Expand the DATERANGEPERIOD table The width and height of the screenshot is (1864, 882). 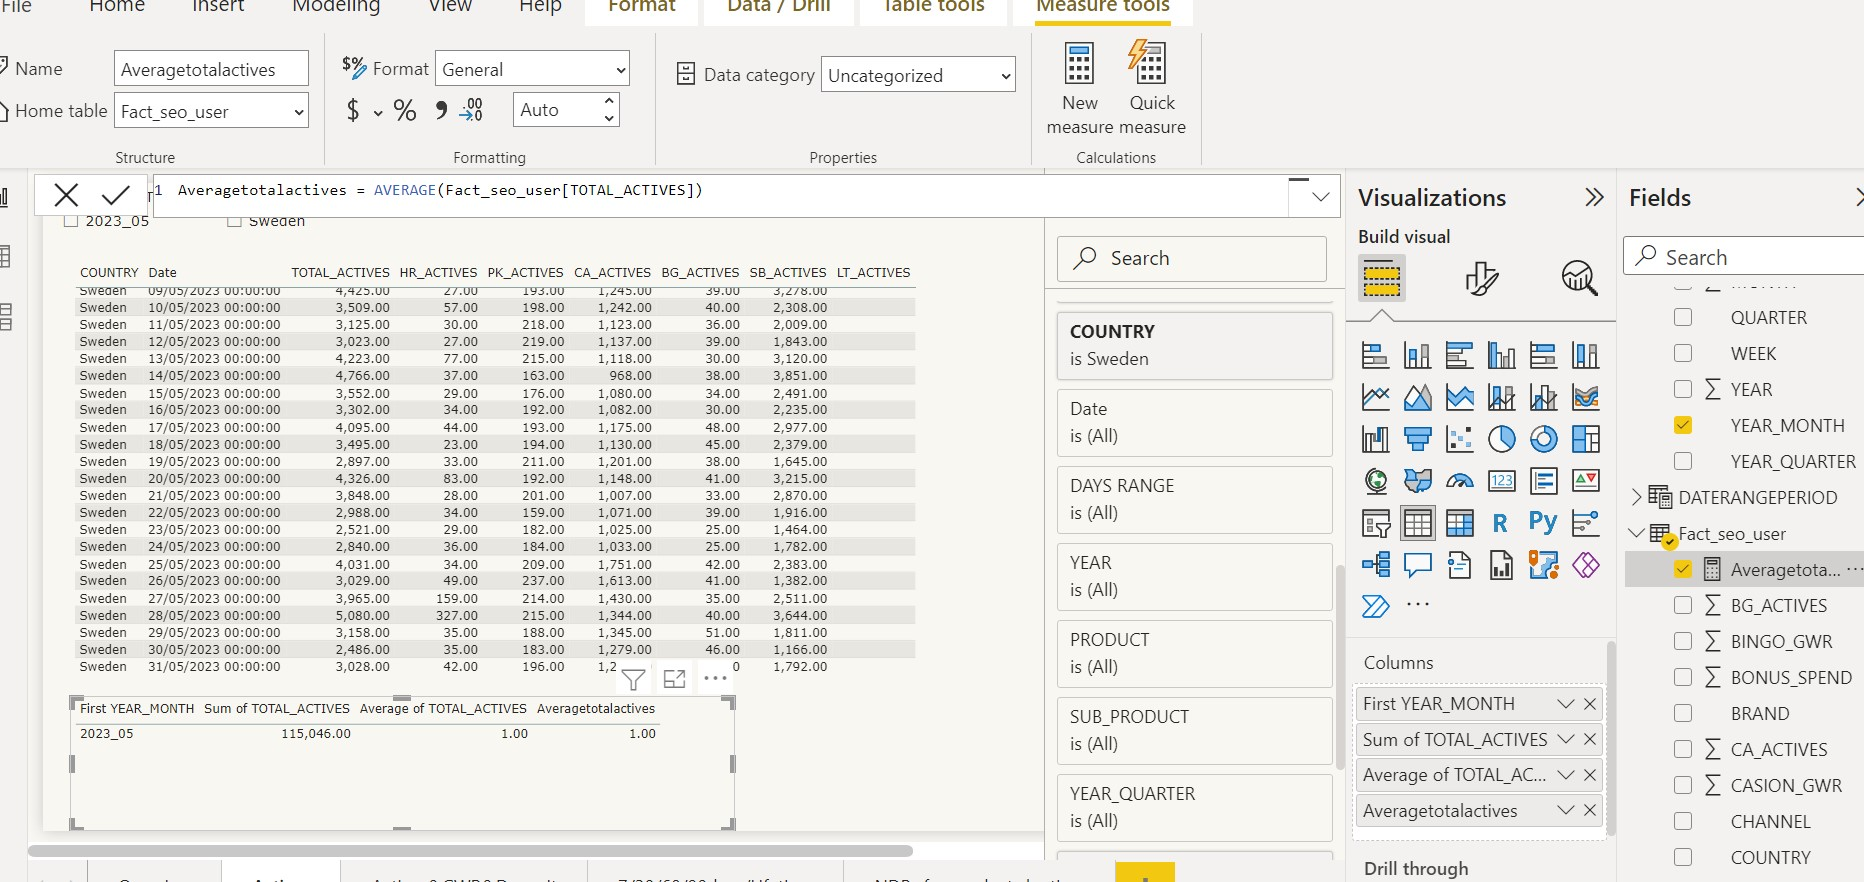coord(1636,497)
